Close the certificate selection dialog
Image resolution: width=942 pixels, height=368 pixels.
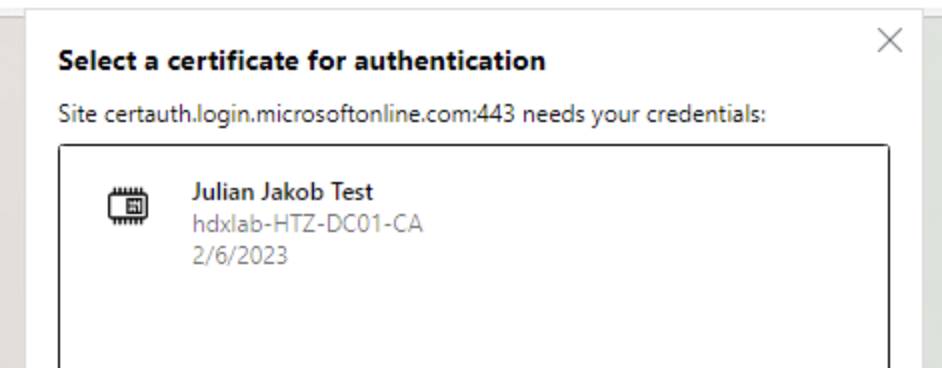[x=889, y=41]
